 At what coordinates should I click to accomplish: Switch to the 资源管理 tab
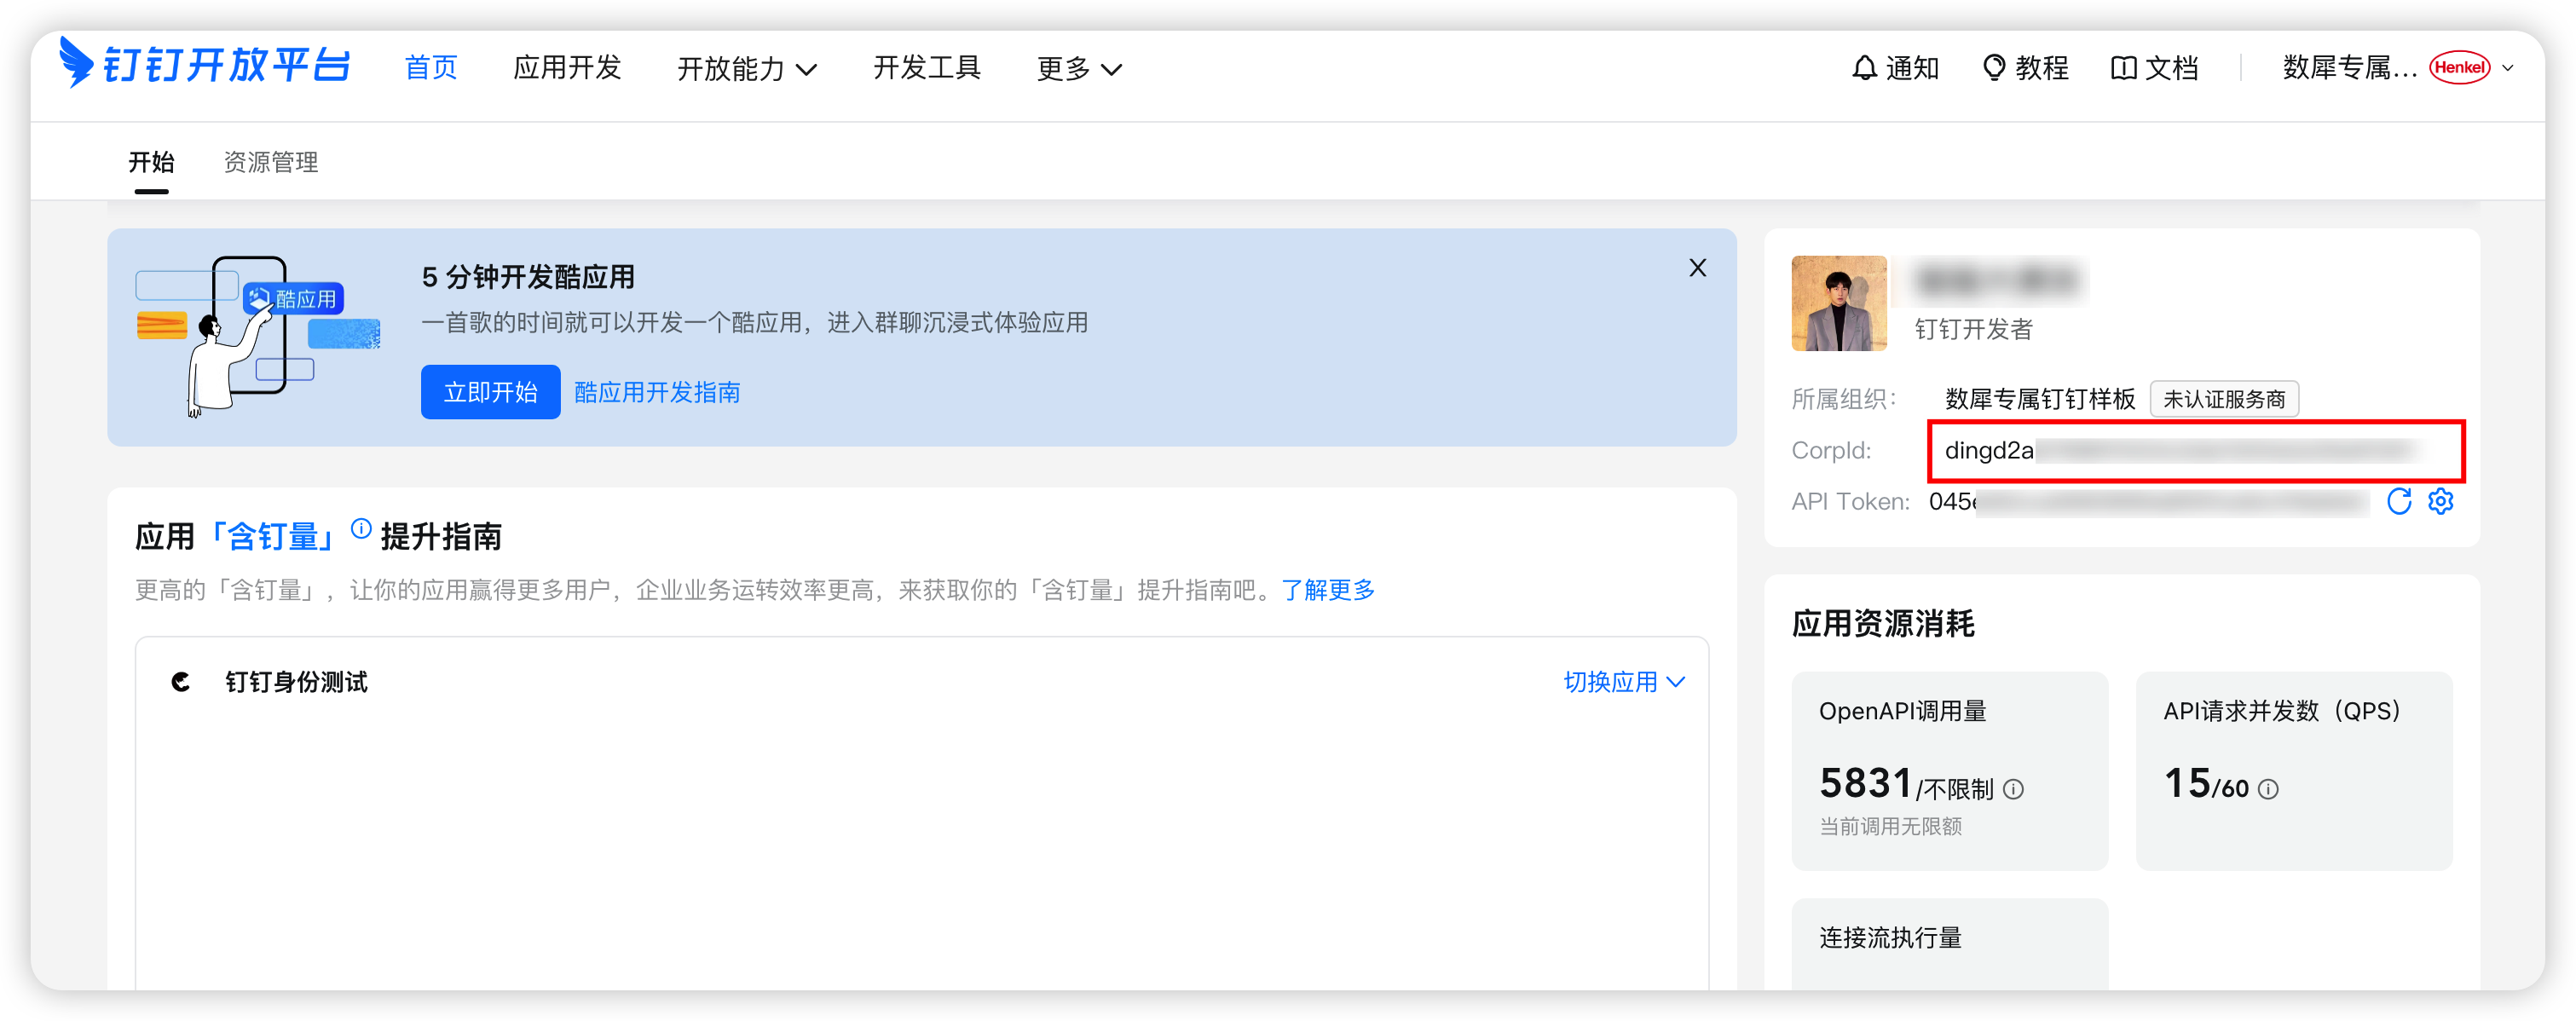coord(271,162)
